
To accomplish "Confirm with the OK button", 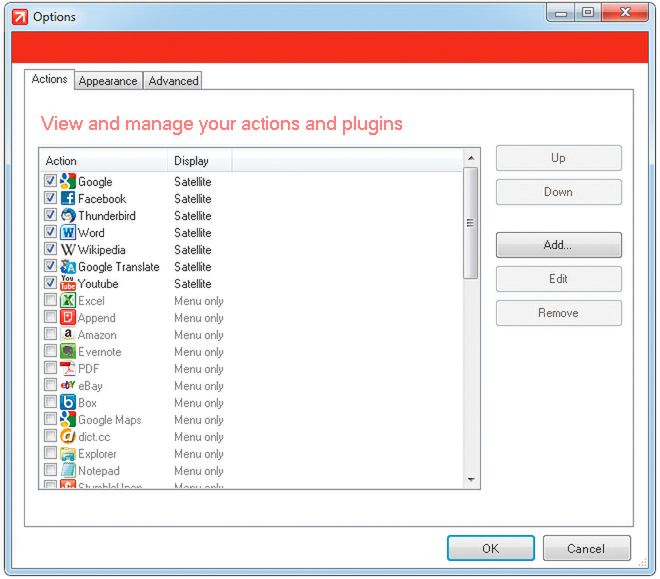I will [491, 548].
